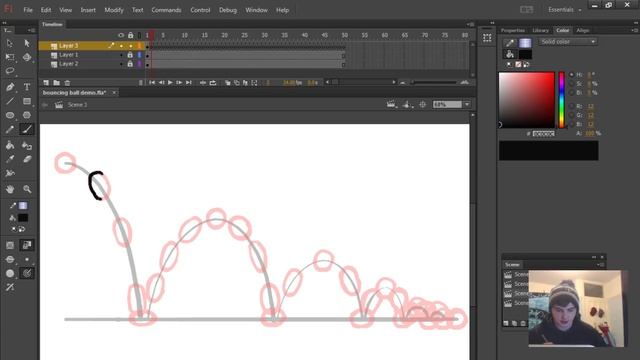This screenshot has width=640, height=360.
Task: Open the Control menu
Action: [x=200, y=10]
